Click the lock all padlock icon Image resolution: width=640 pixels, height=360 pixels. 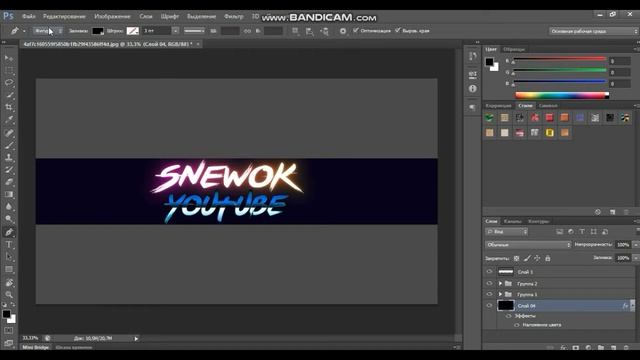[x=548, y=258]
